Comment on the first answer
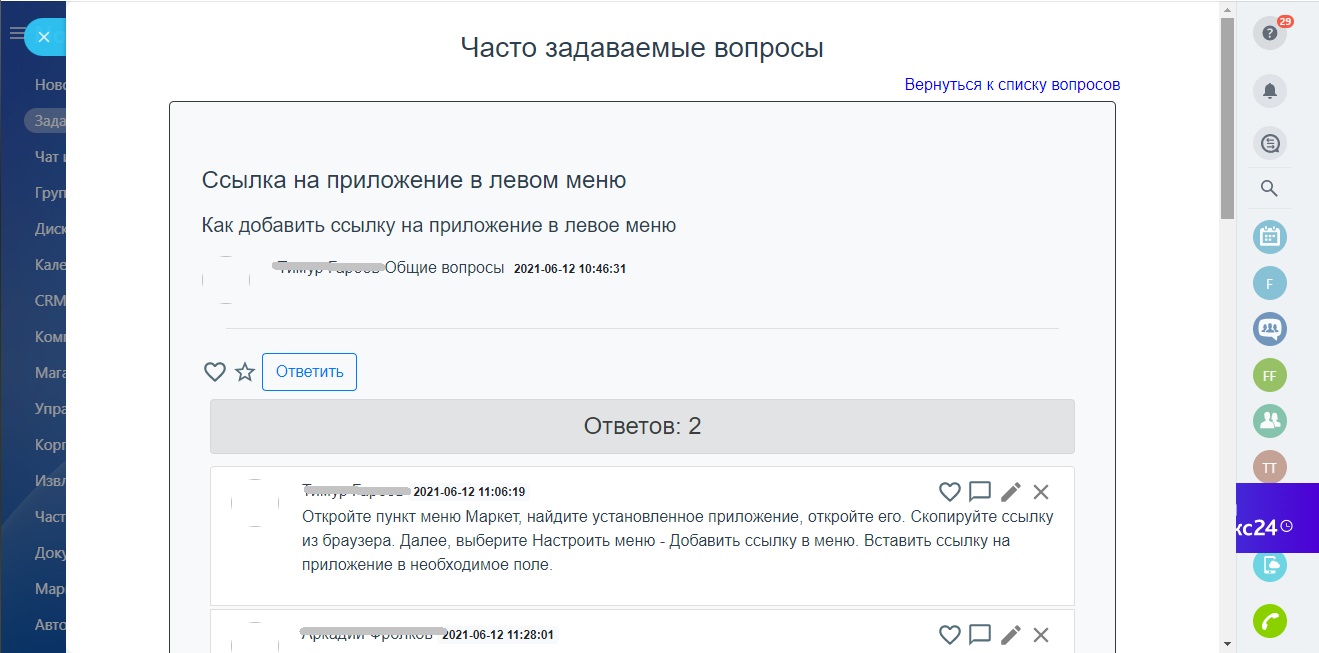This screenshot has height=653, width=1319. [980, 491]
